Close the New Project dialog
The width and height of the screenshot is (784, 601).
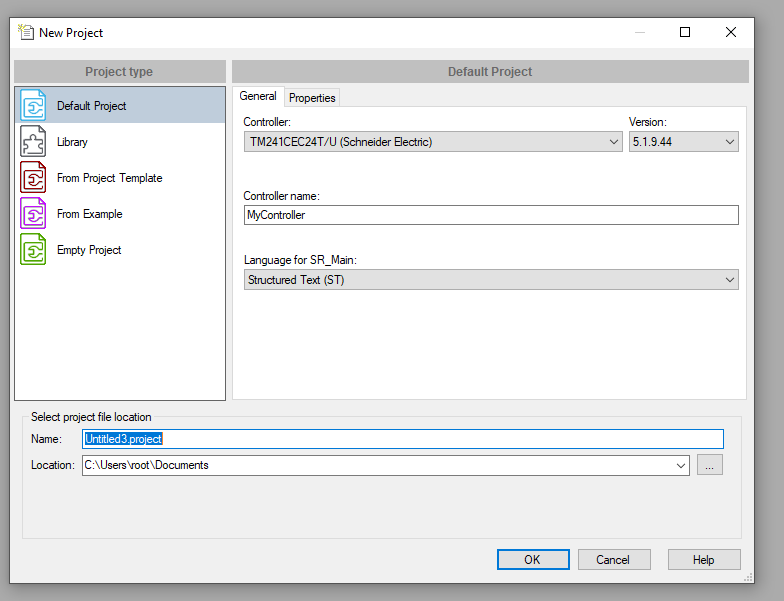(x=730, y=32)
